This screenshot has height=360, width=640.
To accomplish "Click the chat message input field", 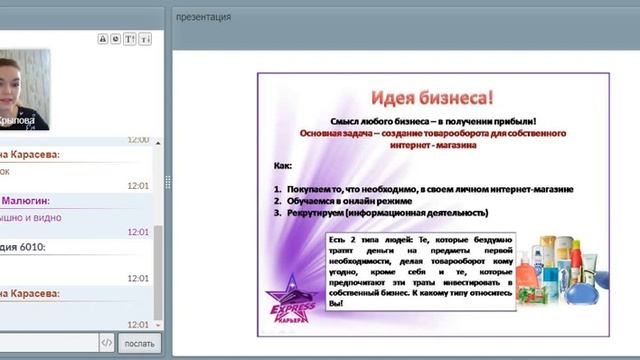I will 48,343.
